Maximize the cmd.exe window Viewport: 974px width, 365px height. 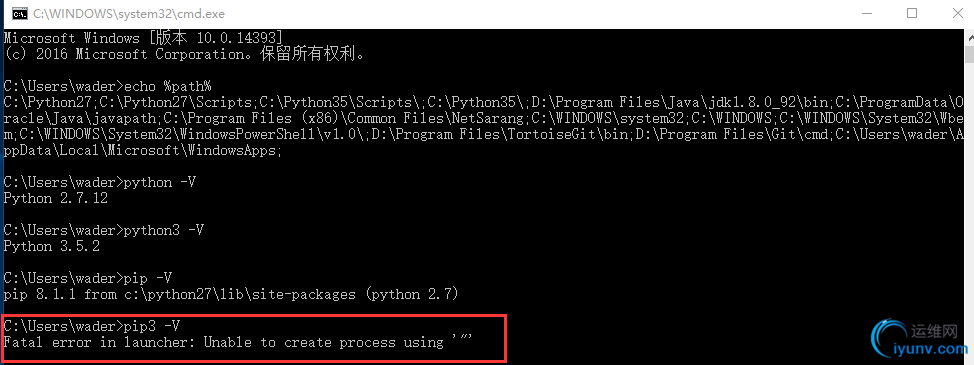tap(912, 14)
